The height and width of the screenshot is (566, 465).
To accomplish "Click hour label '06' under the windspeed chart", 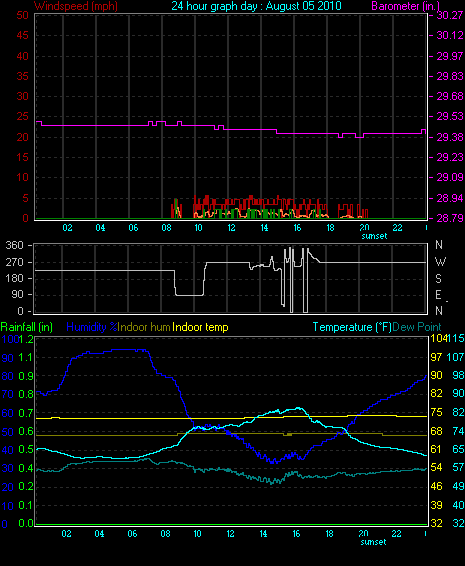I will pos(133,228).
